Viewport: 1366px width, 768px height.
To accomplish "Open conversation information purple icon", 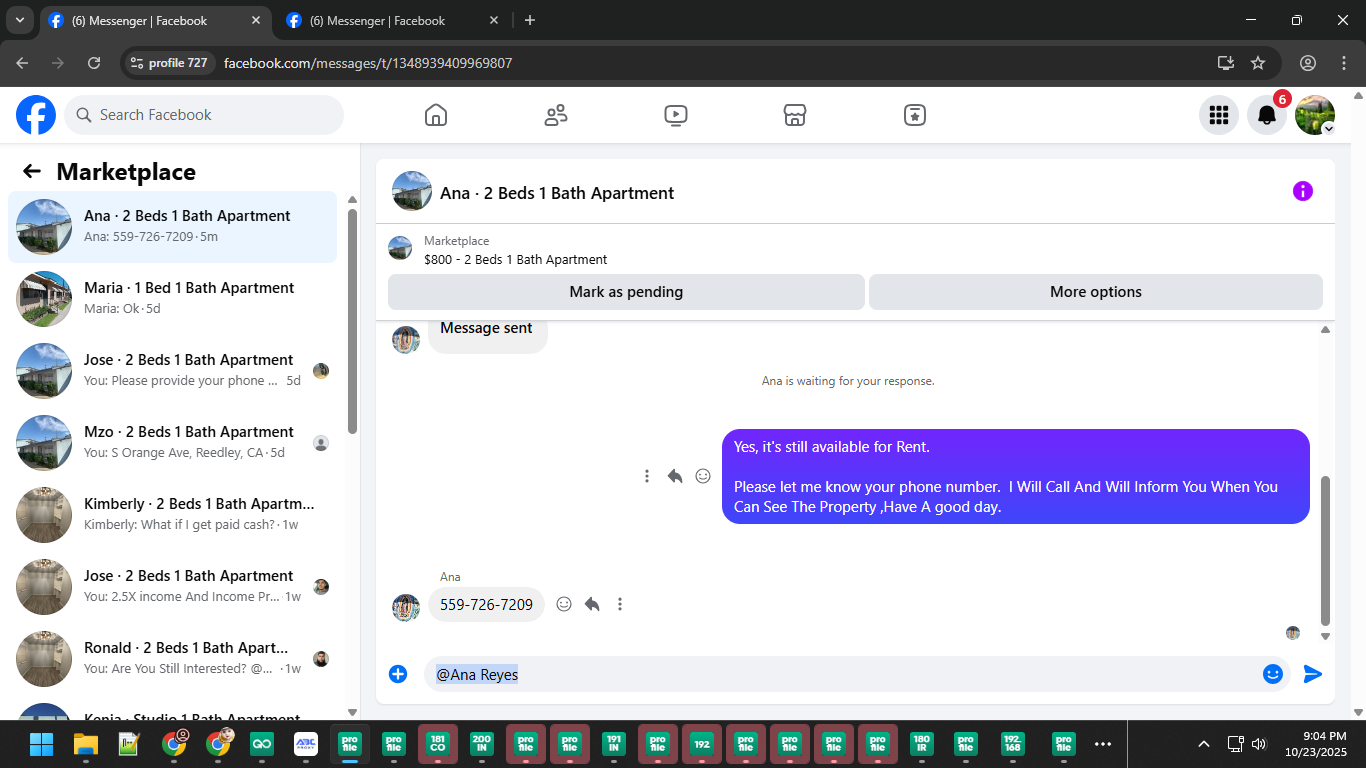I will click(1303, 191).
